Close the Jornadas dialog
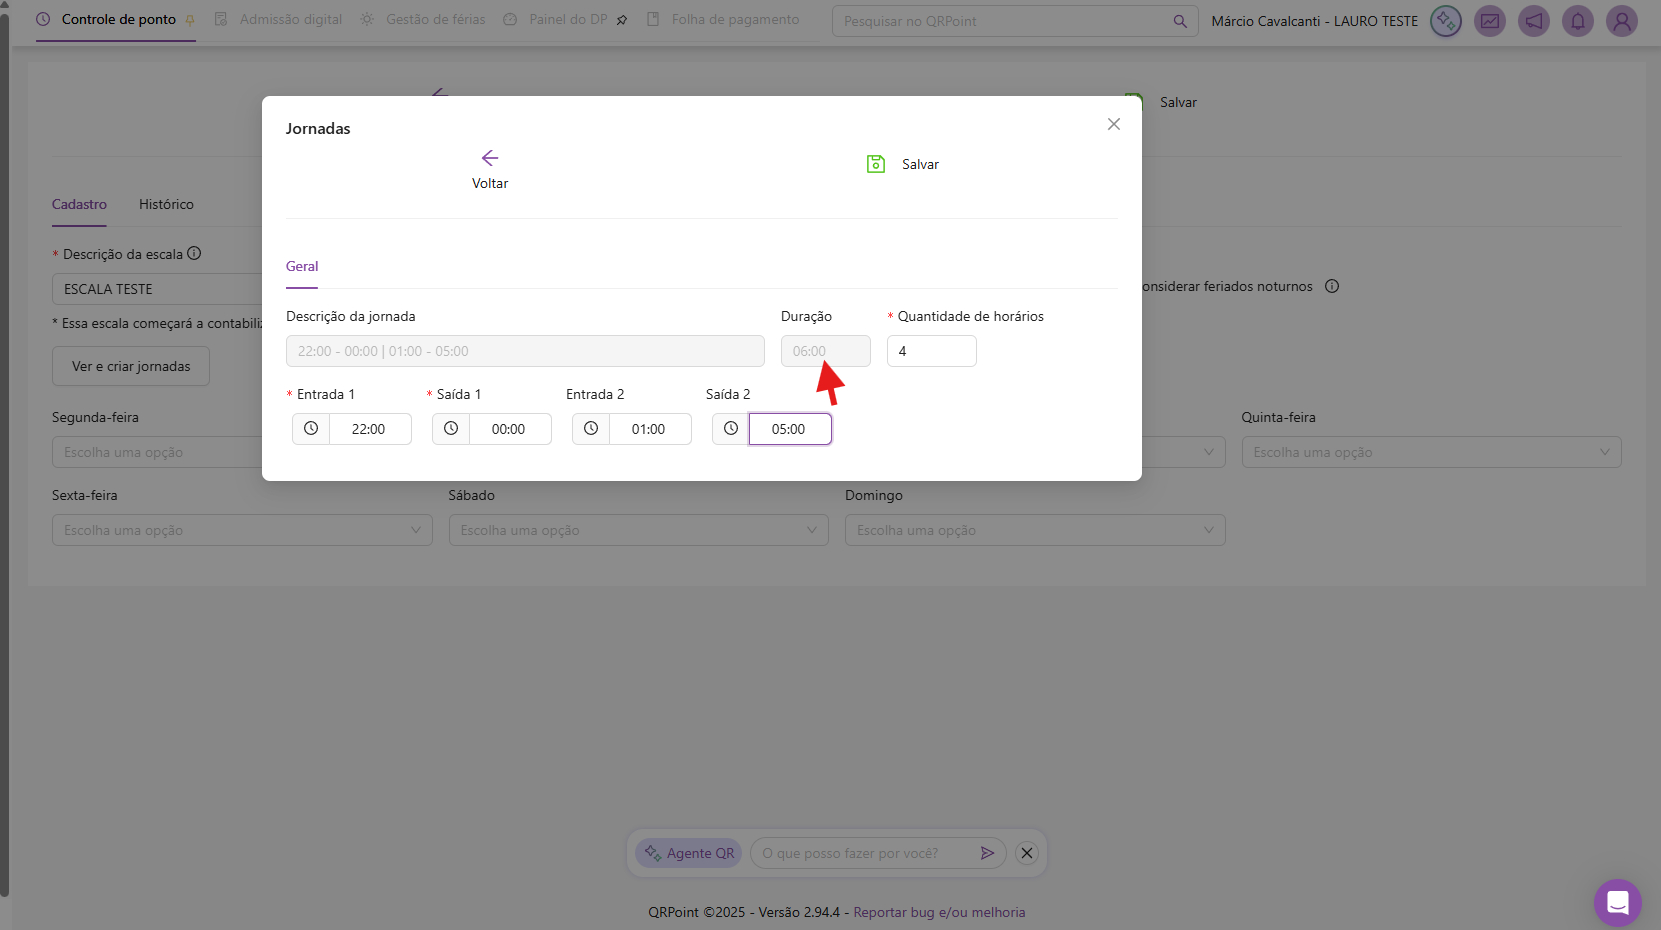This screenshot has width=1661, height=930. coord(1113,124)
